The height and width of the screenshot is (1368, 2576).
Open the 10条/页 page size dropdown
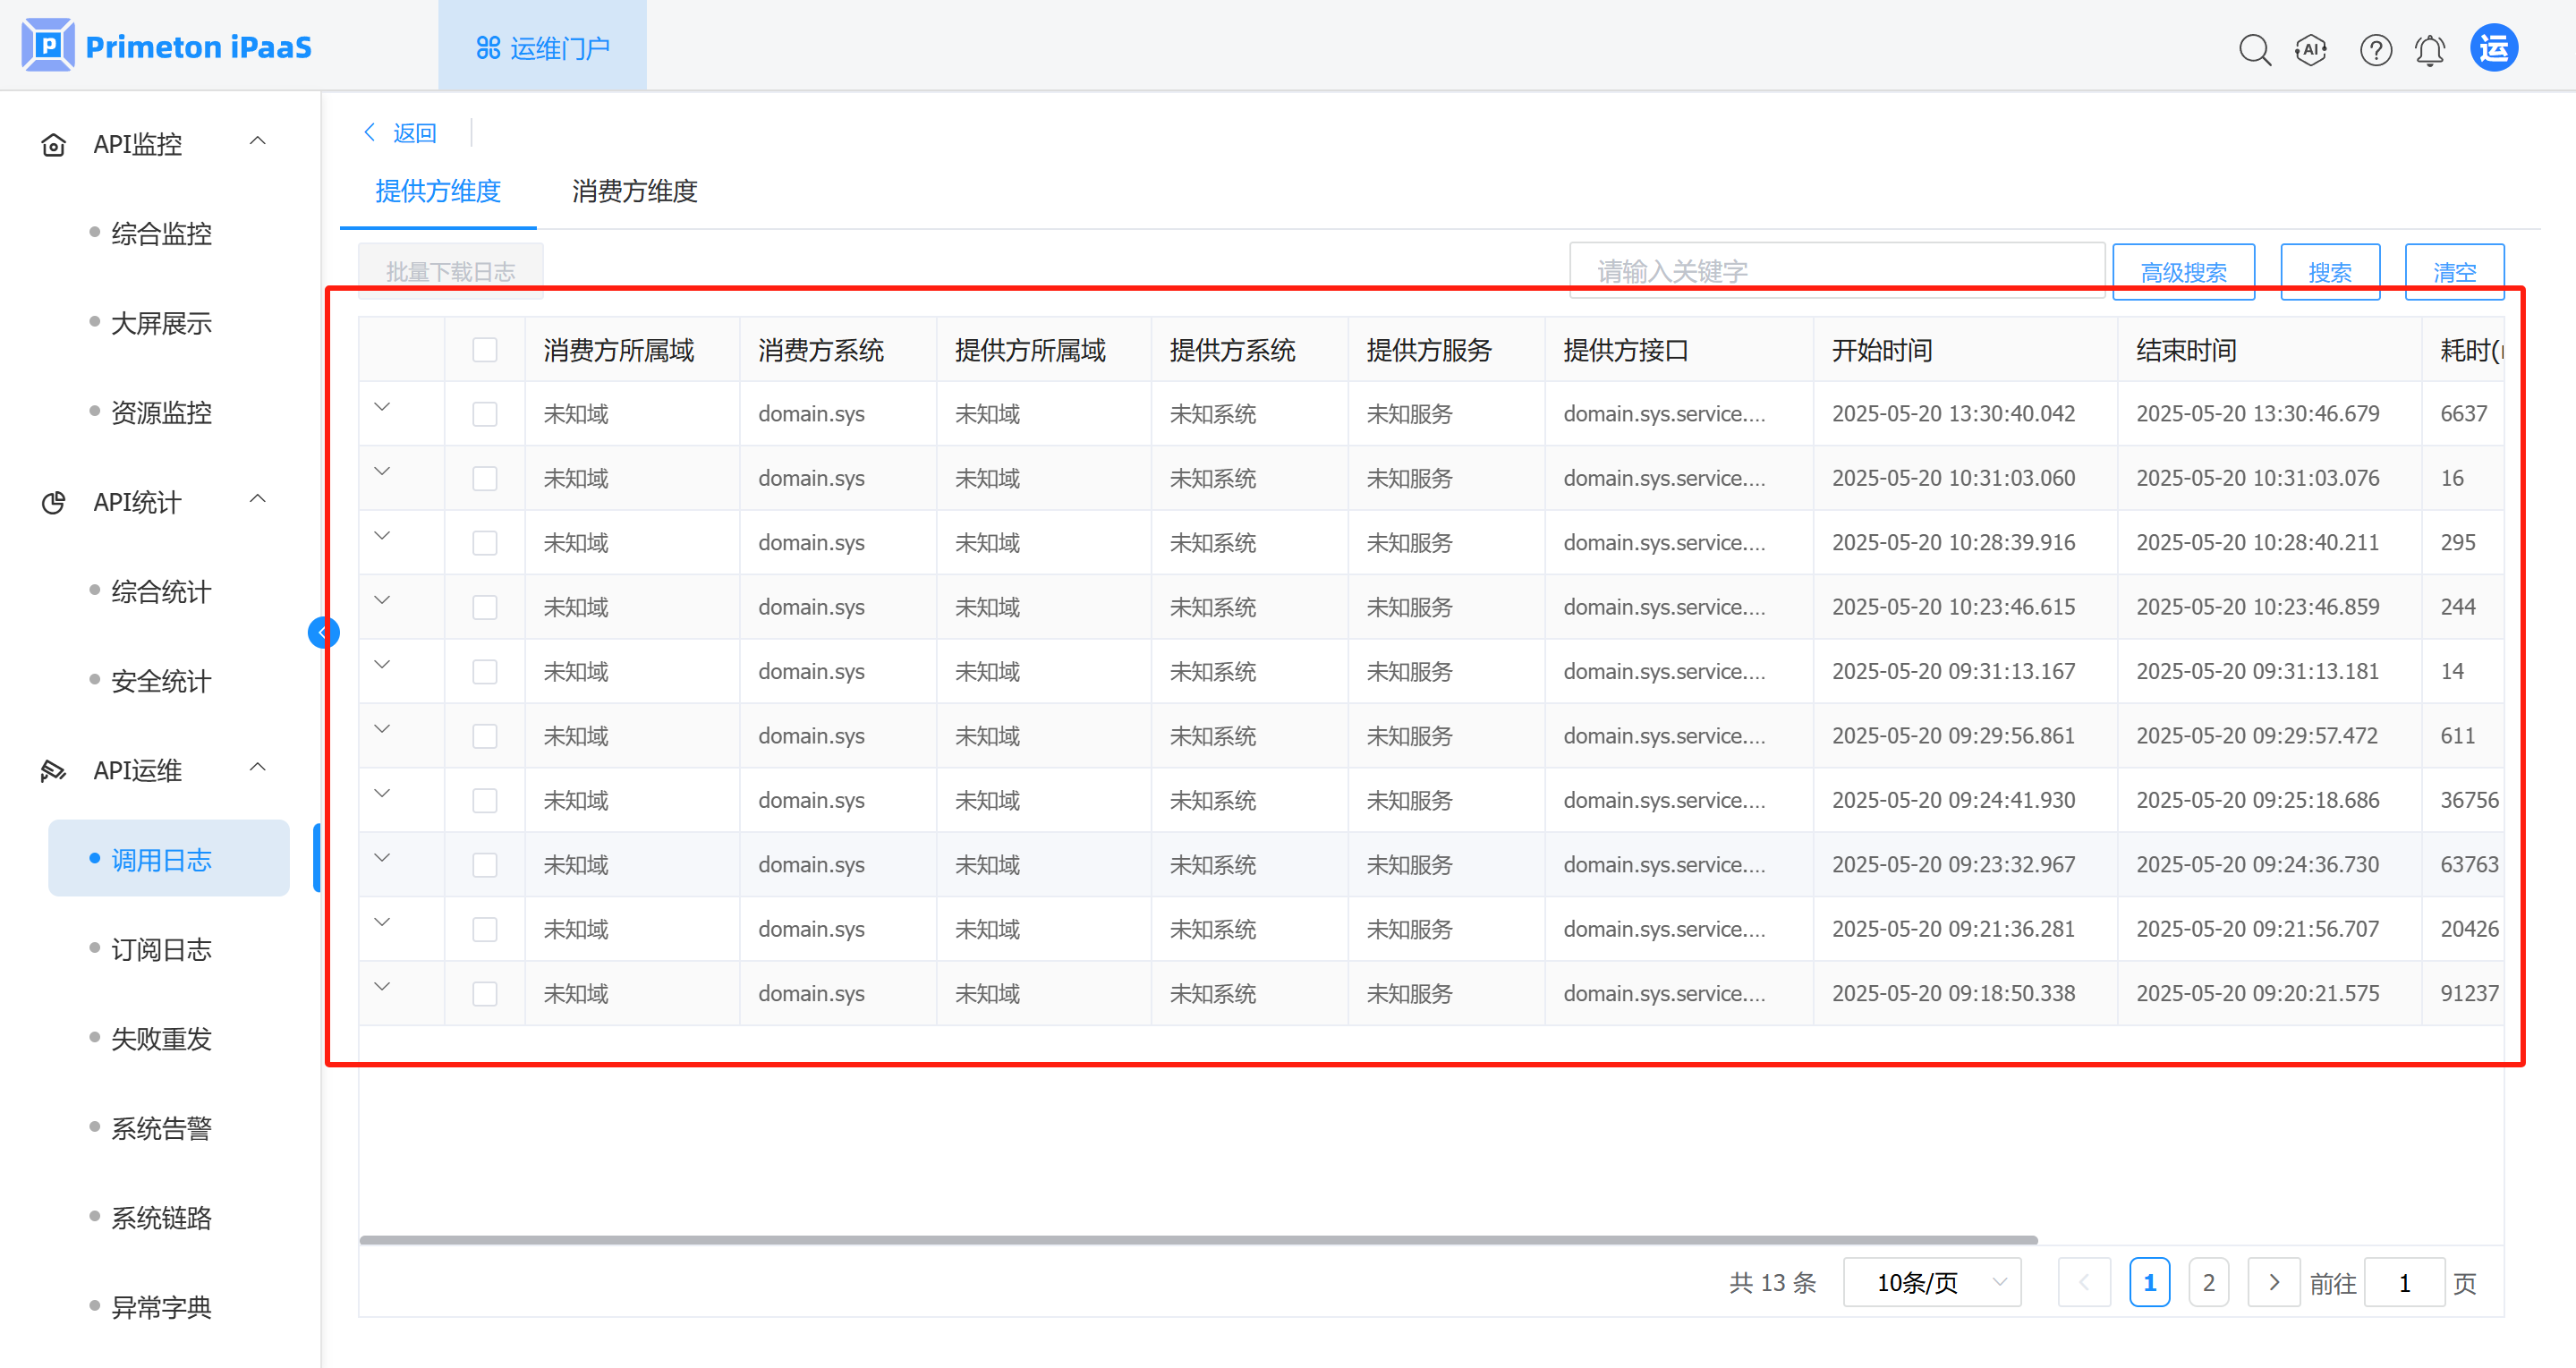(1931, 1282)
